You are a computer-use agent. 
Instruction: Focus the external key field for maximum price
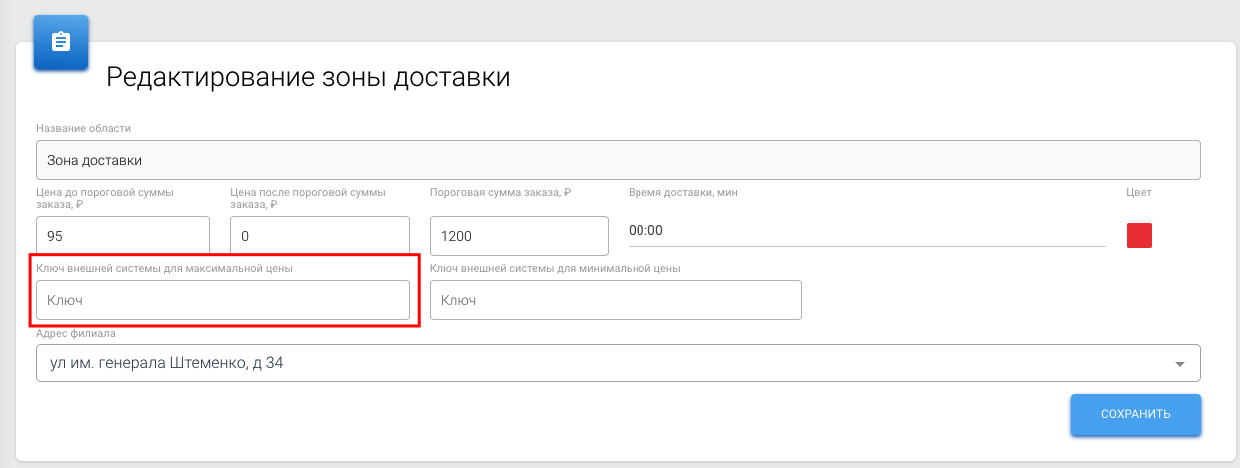click(222, 300)
